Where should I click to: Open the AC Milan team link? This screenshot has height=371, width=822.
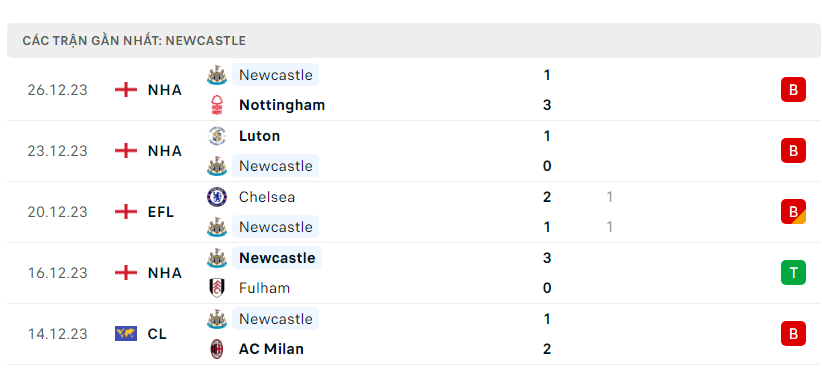[x=271, y=349]
